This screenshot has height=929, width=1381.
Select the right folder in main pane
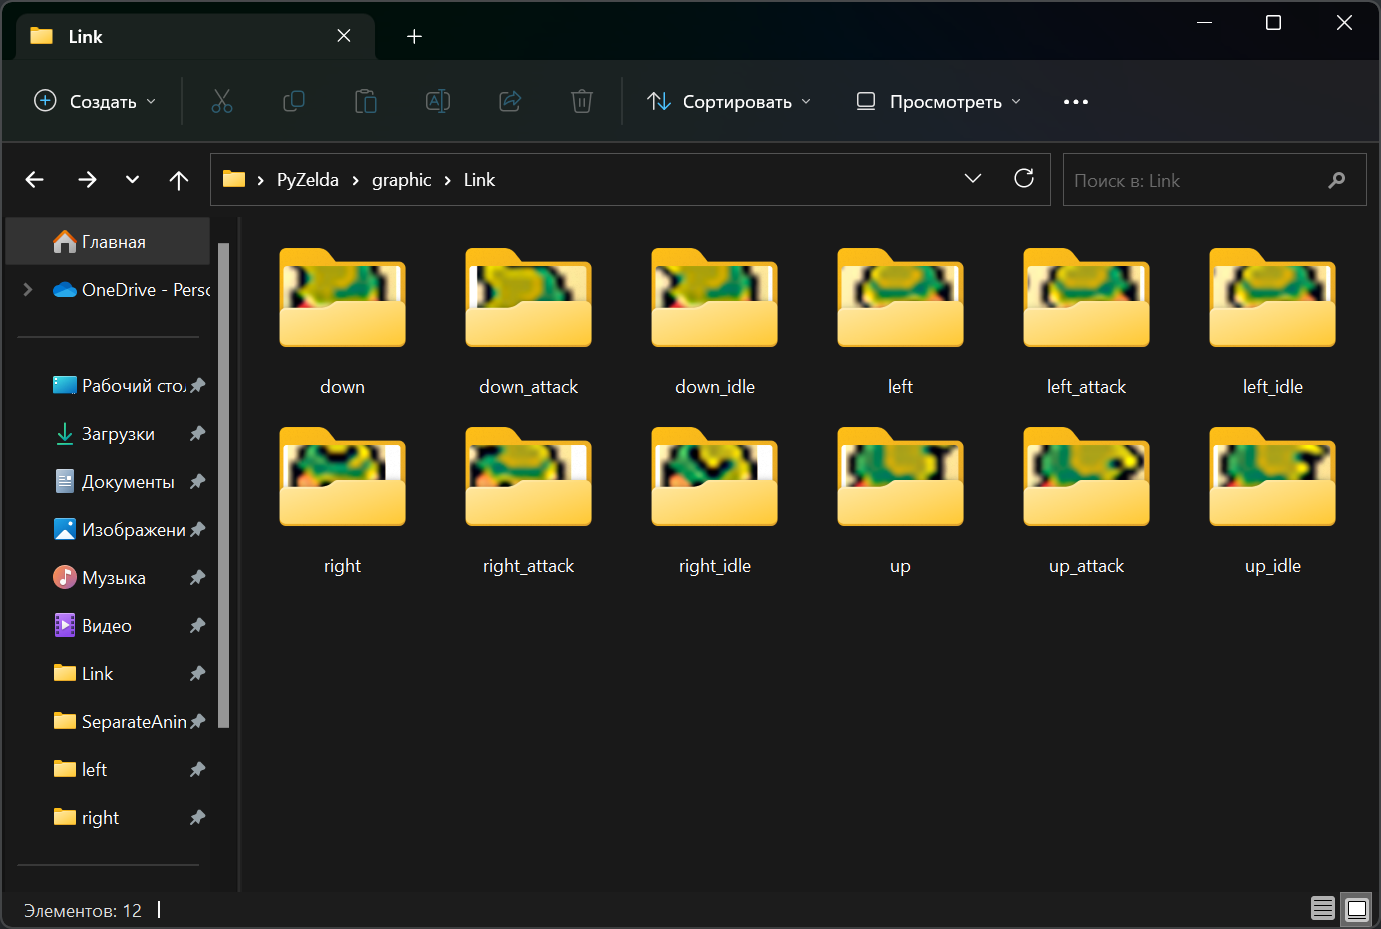coord(342,501)
